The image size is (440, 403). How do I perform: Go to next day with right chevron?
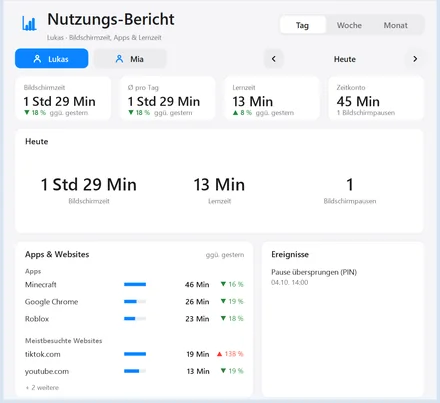tap(415, 59)
